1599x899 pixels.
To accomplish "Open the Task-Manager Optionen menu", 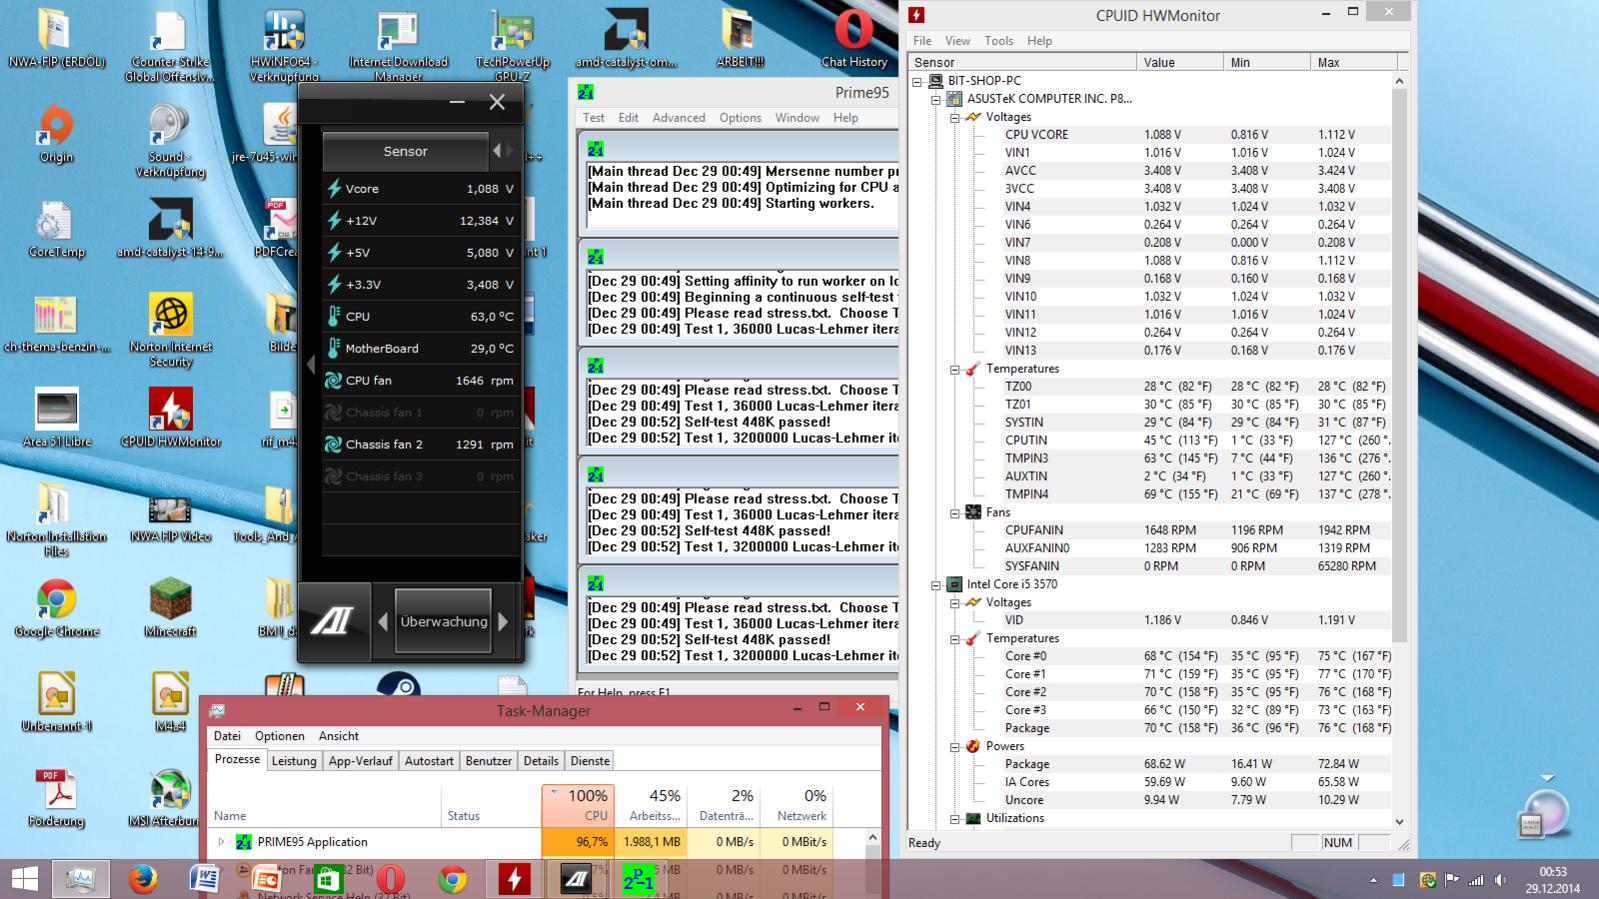I will [x=279, y=736].
